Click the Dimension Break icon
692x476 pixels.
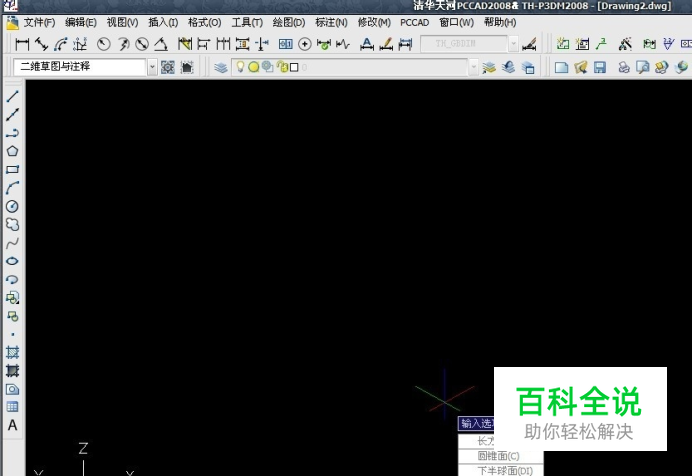[x=262, y=44]
